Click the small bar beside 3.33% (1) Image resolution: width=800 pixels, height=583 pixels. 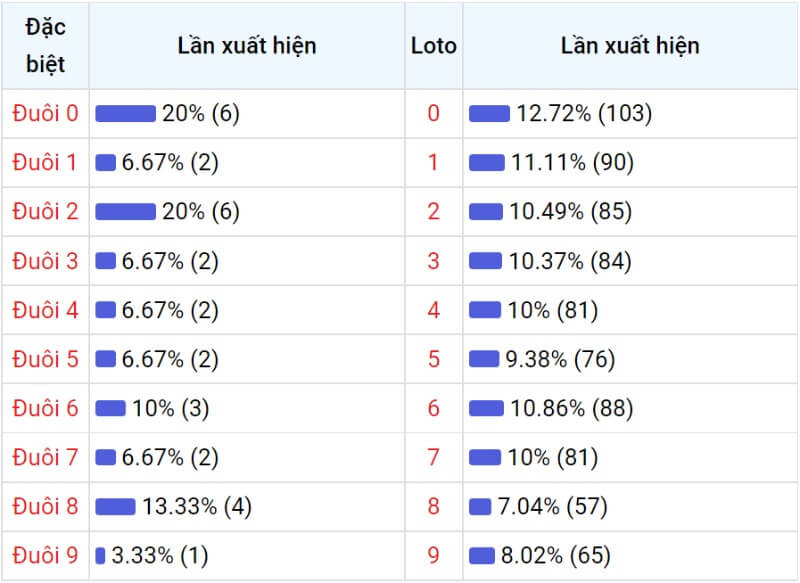(100, 555)
